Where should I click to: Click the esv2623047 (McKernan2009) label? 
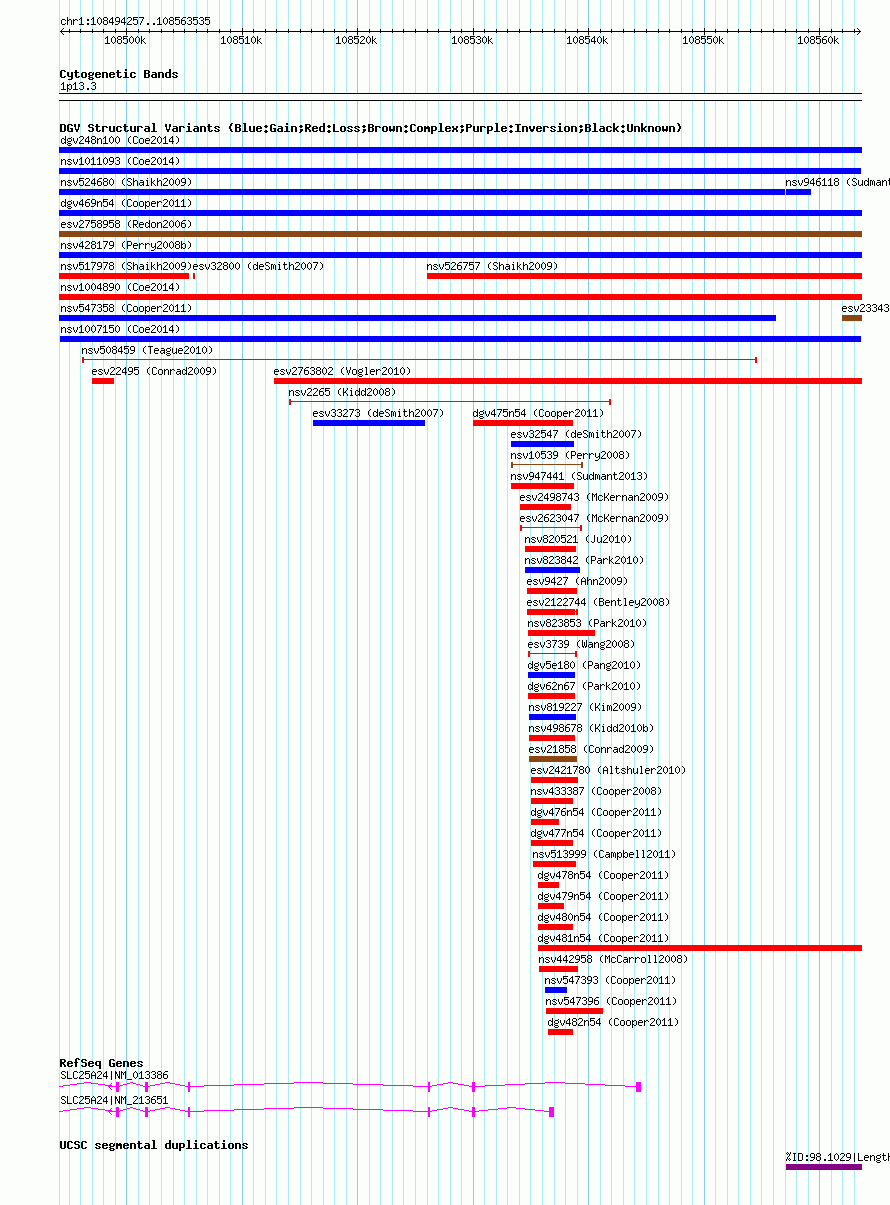(x=594, y=518)
